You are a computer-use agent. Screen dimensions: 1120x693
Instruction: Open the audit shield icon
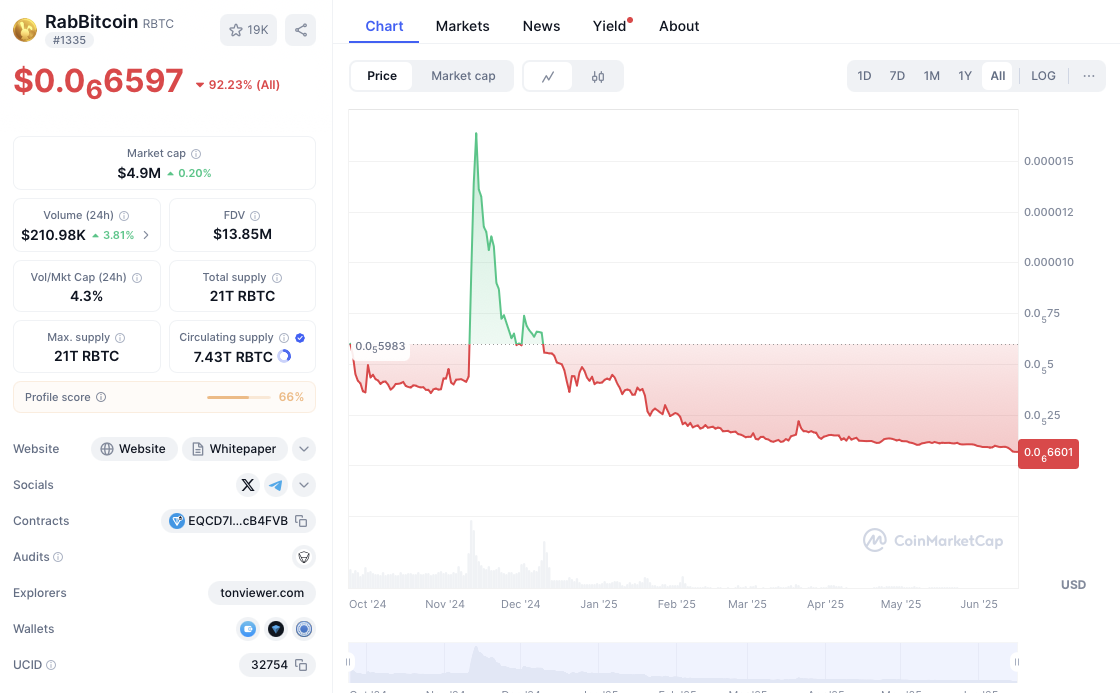click(304, 557)
